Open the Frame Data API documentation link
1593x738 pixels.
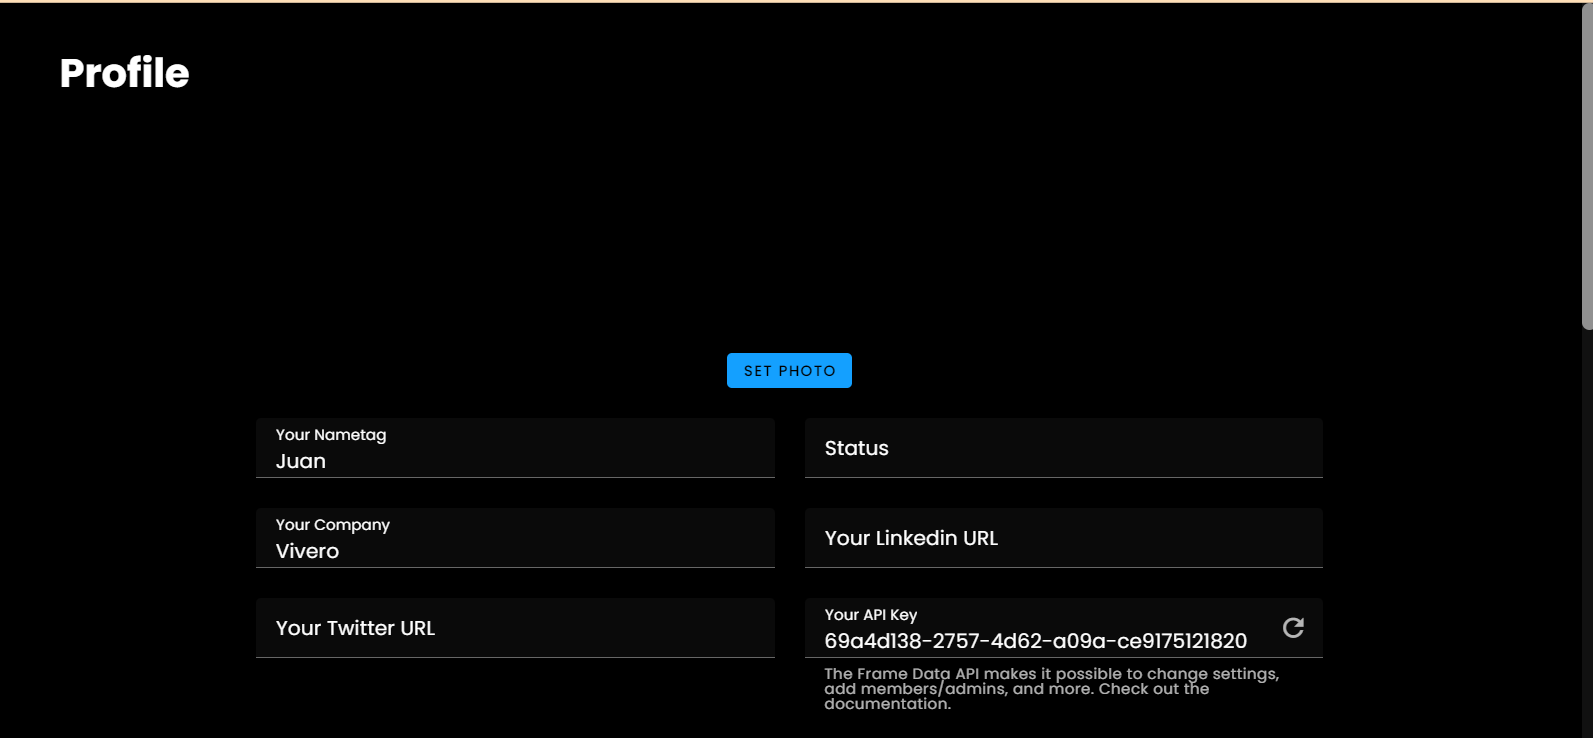pos(887,704)
